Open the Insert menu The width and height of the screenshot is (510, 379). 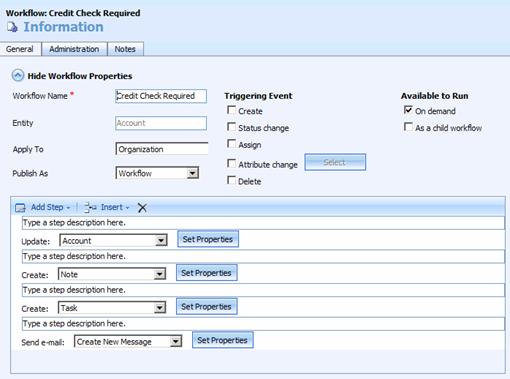[x=115, y=207]
